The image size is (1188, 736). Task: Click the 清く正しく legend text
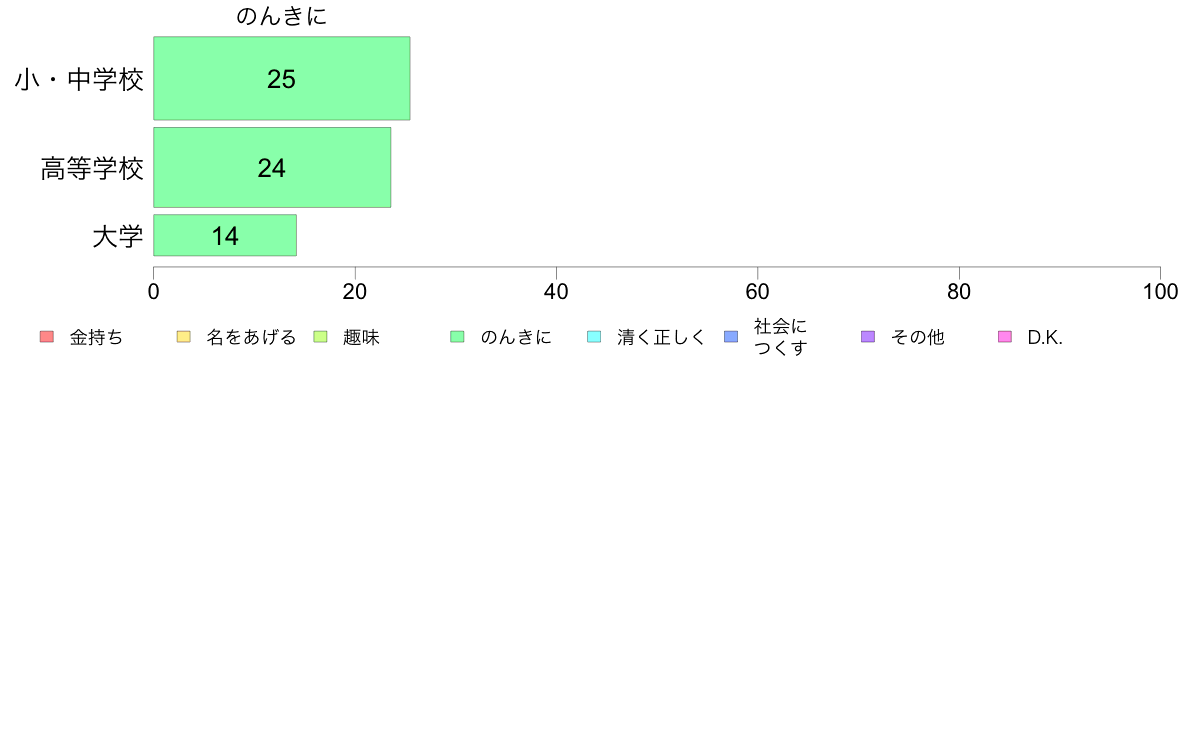coord(661,337)
